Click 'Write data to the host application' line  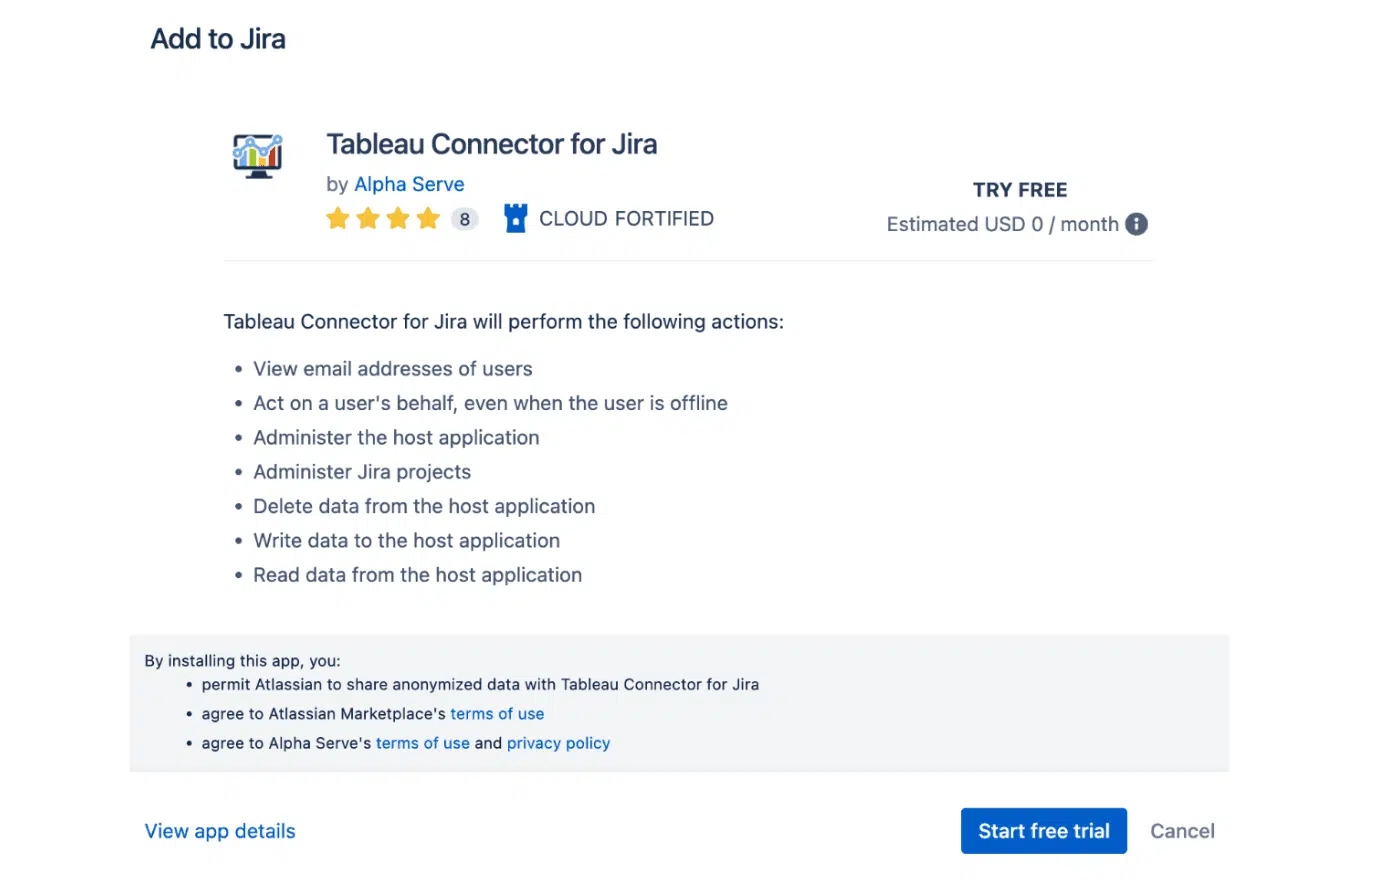tap(406, 541)
